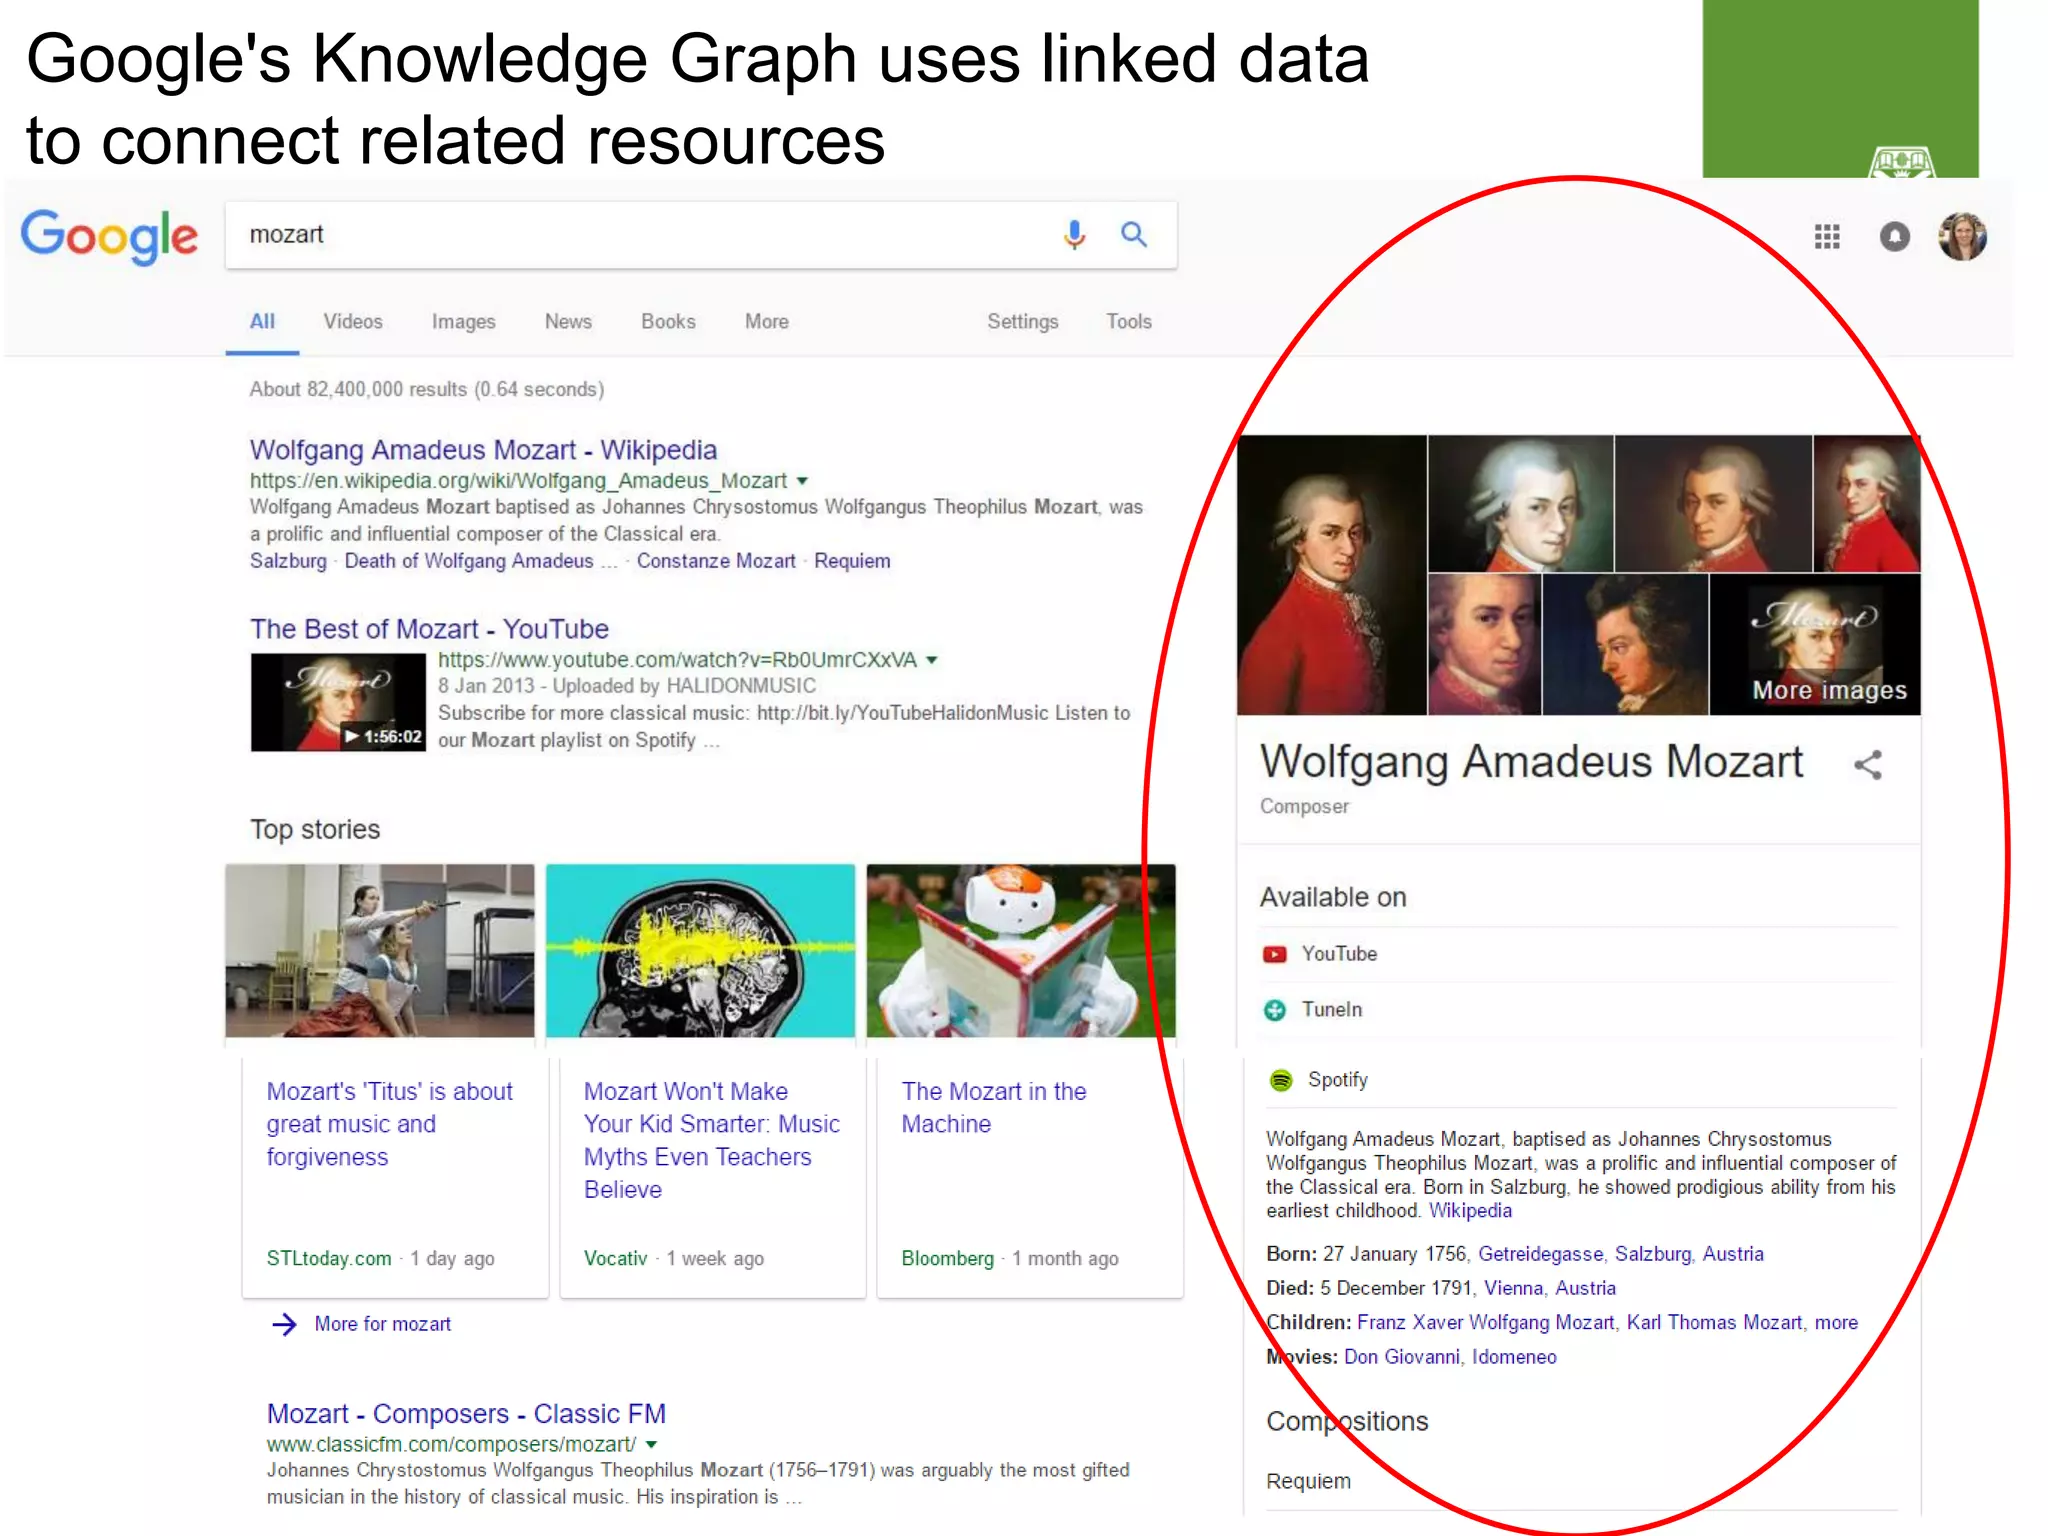Open the Tools menu
The width and height of the screenshot is (2048, 1536).
click(1129, 322)
